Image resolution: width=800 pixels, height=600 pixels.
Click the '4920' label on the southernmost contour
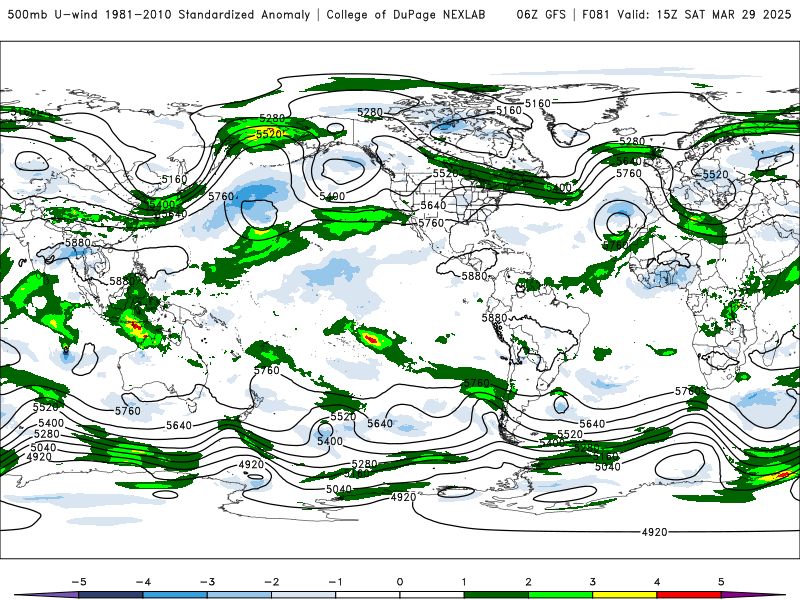point(655,532)
